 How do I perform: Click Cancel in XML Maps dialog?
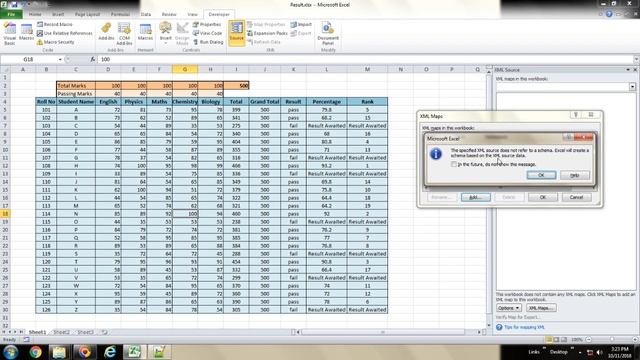[x=576, y=197]
